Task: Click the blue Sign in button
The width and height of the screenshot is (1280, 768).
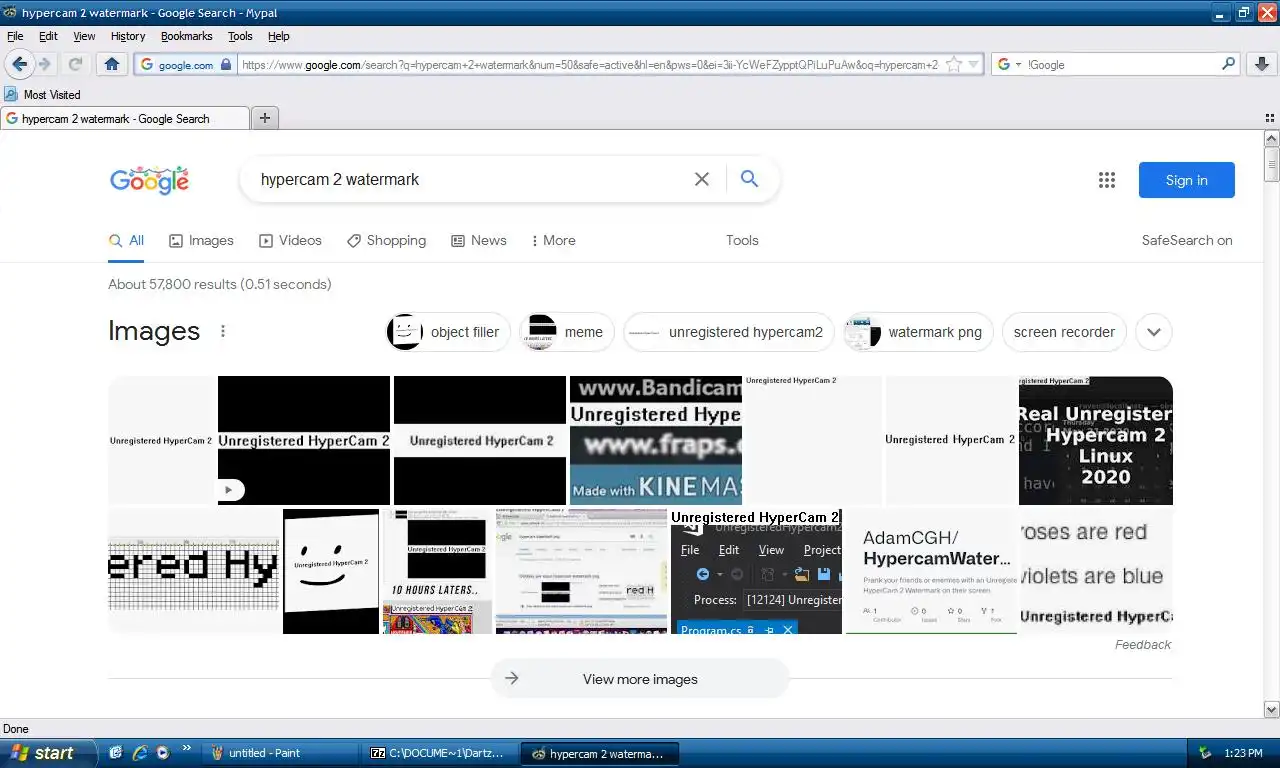Action: click(1186, 180)
